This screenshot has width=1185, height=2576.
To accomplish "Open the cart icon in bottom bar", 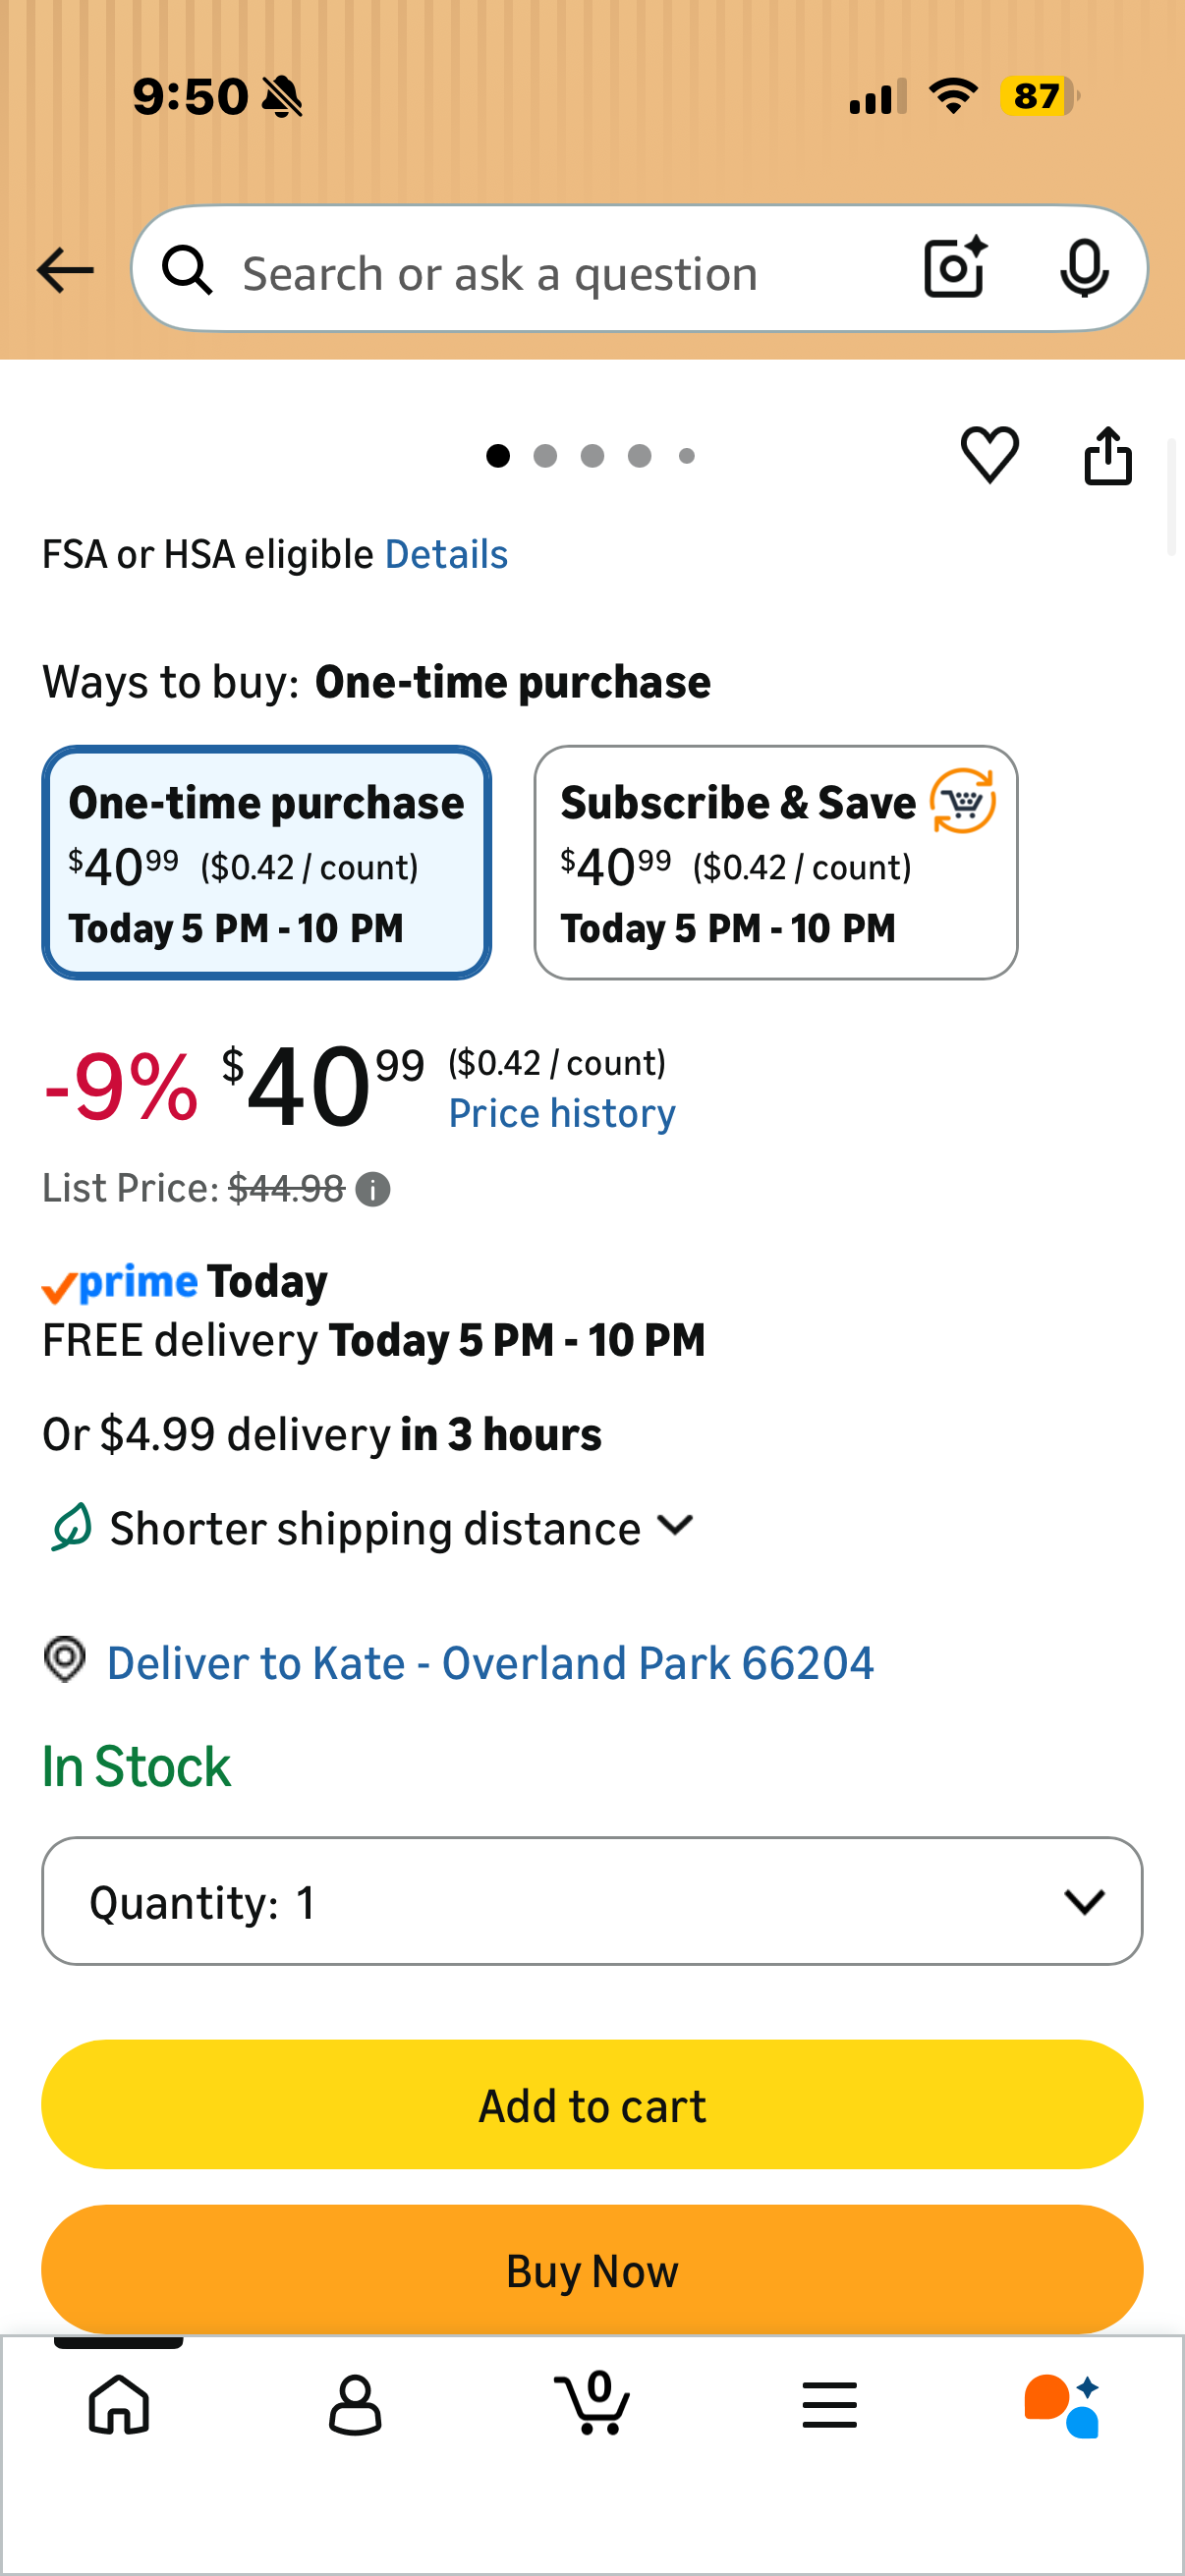I will 592,2404.
